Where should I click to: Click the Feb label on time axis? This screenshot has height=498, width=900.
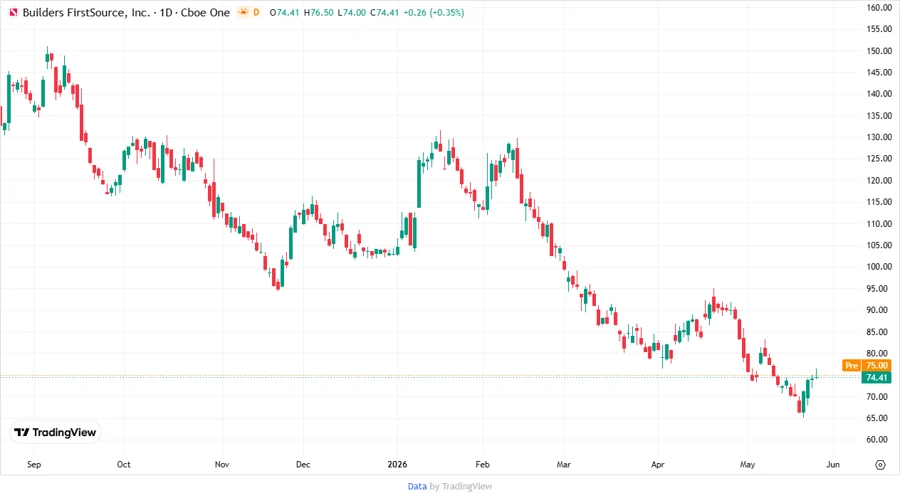(x=483, y=464)
